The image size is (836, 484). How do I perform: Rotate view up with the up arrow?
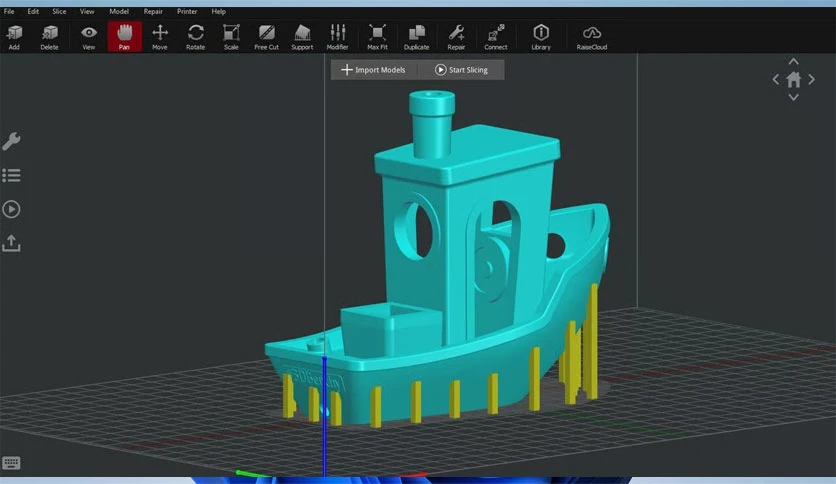point(793,61)
